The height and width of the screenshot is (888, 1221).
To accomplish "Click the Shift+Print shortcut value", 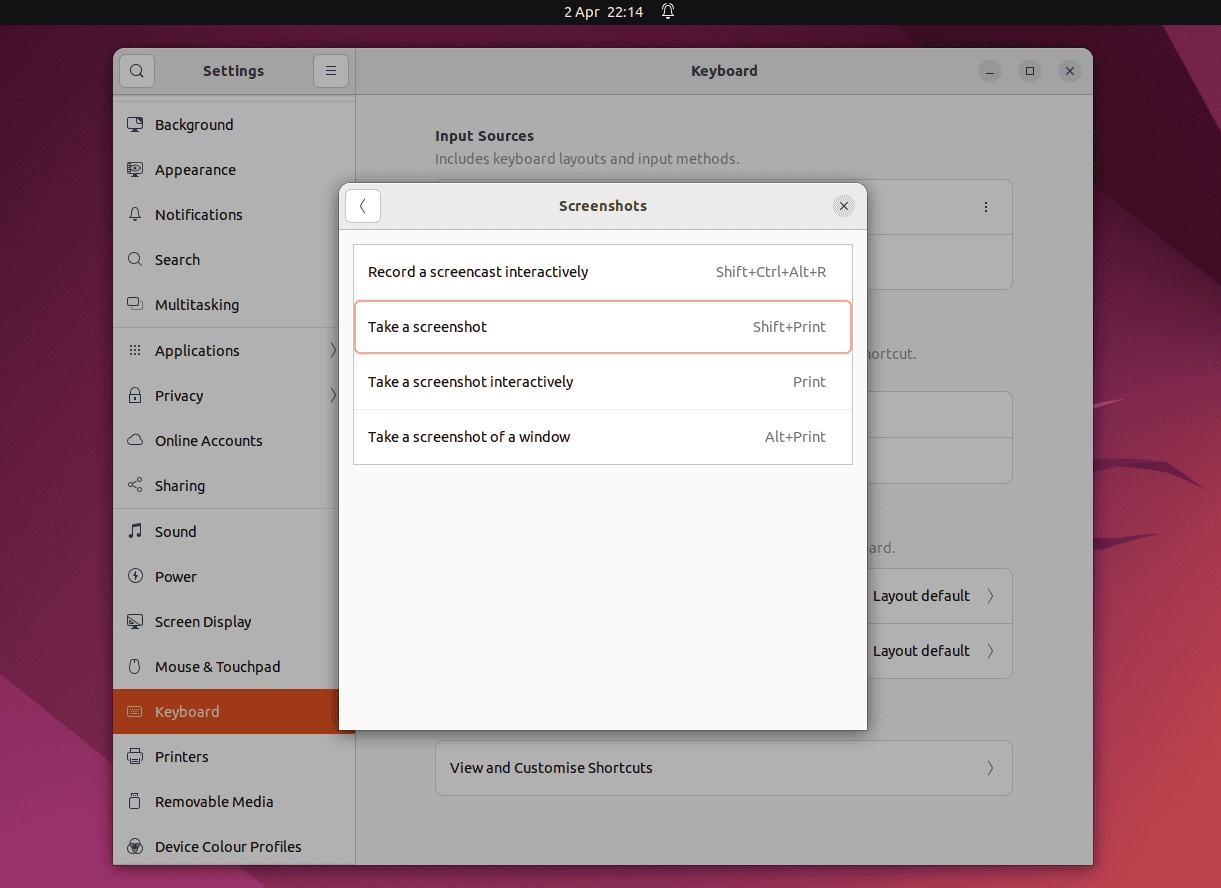I will click(x=789, y=327).
